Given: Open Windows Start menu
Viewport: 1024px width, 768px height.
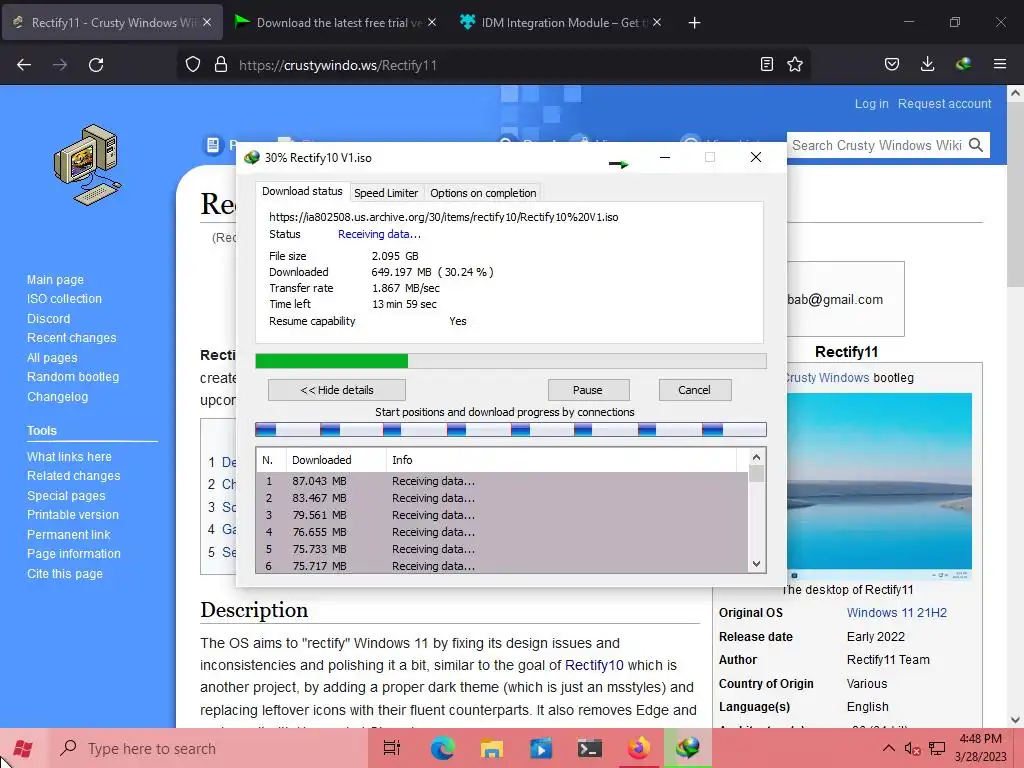Looking at the screenshot, I should point(24,748).
